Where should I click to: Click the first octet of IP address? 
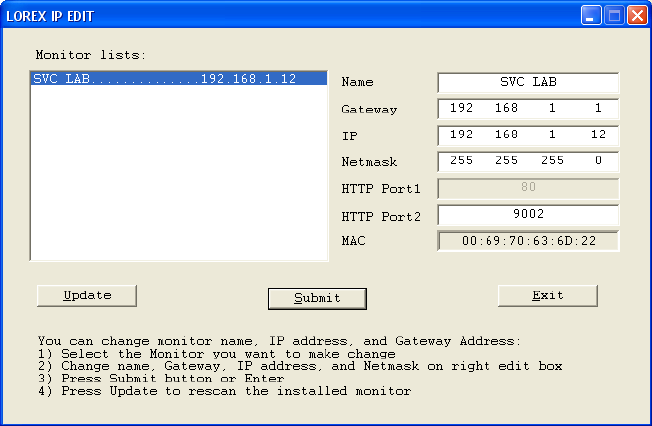pyautogui.click(x=461, y=134)
